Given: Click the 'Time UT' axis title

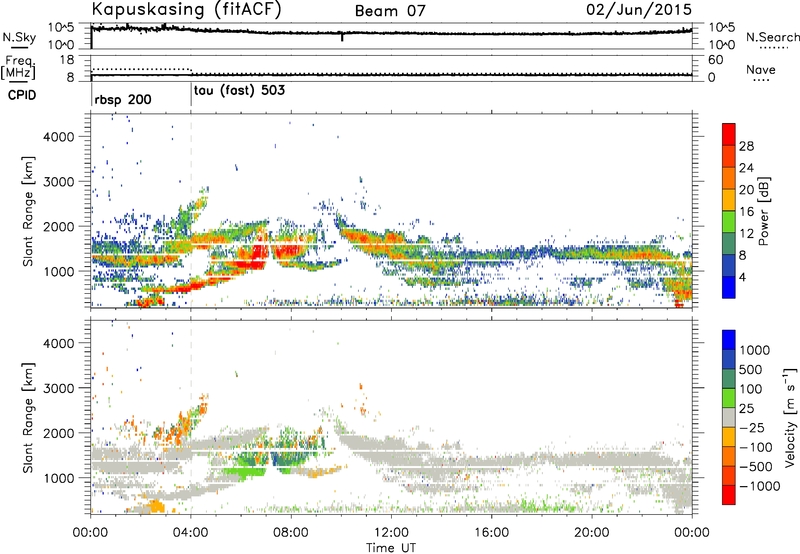Looking at the screenshot, I should tap(391, 547).
